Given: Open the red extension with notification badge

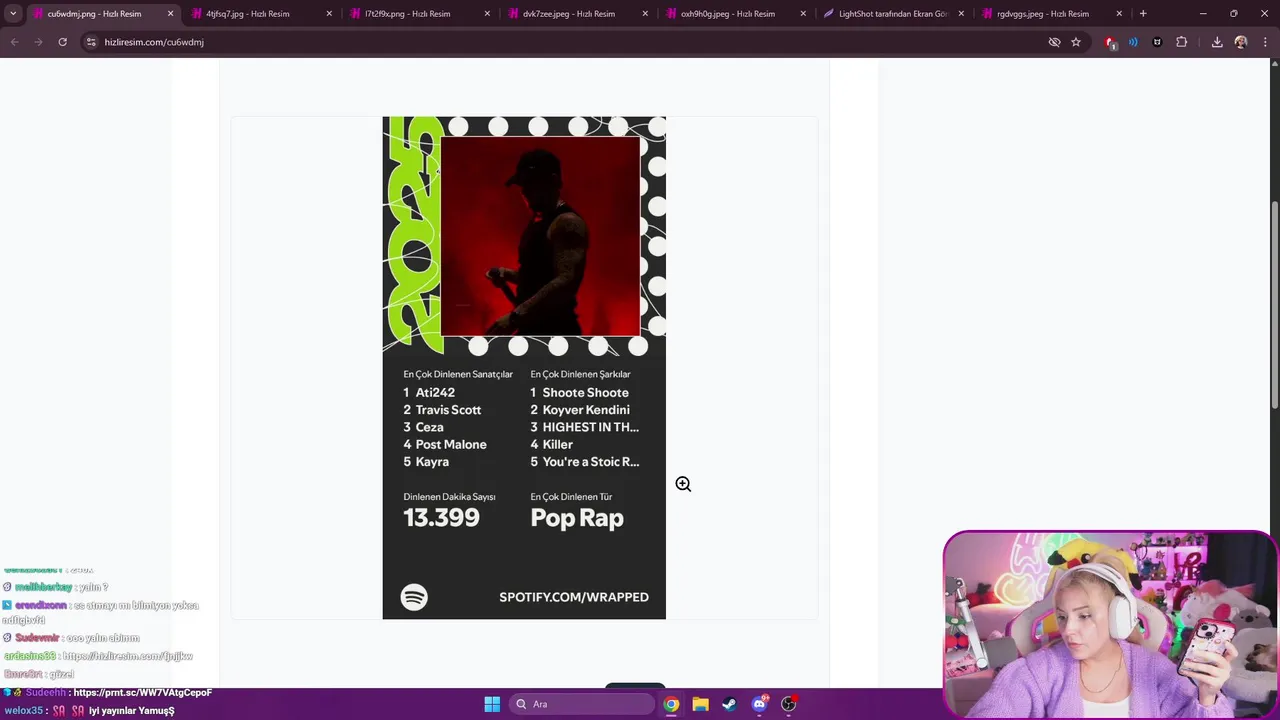Looking at the screenshot, I should pos(1110,43).
